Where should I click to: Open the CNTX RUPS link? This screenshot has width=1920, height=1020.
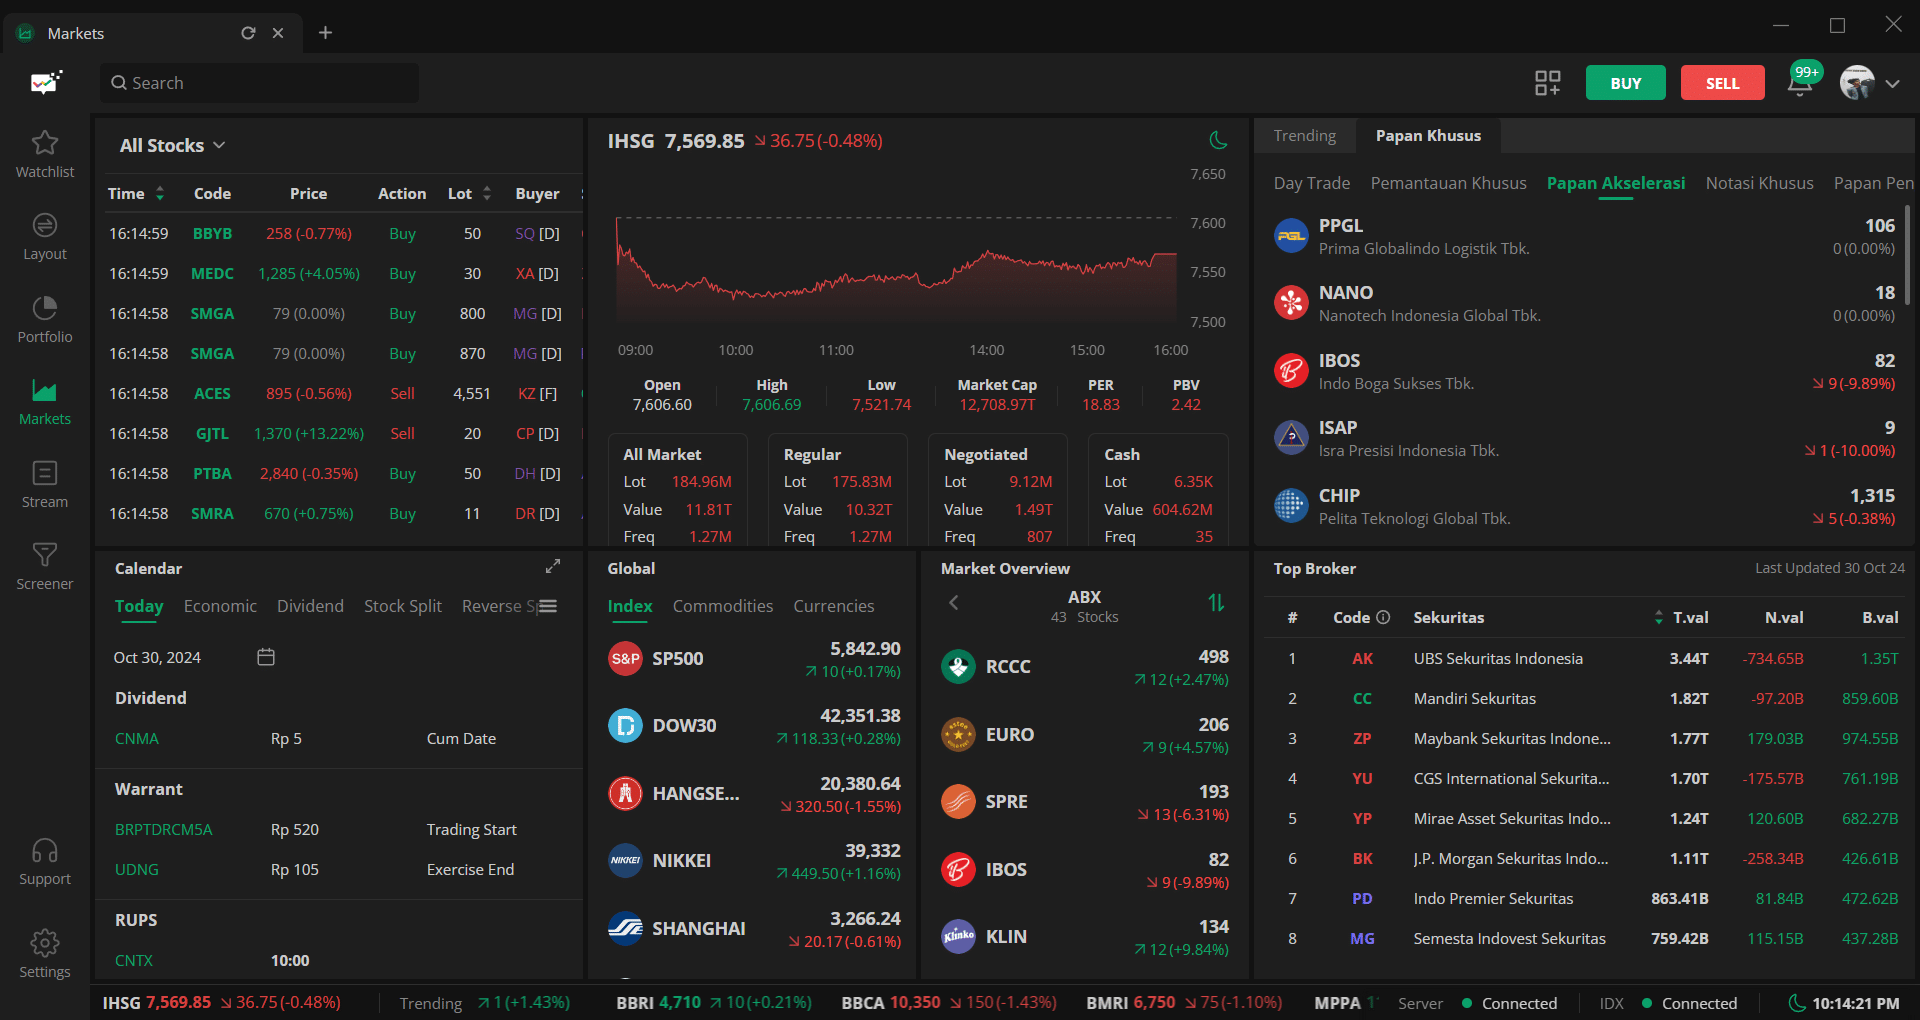click(133, 960)
